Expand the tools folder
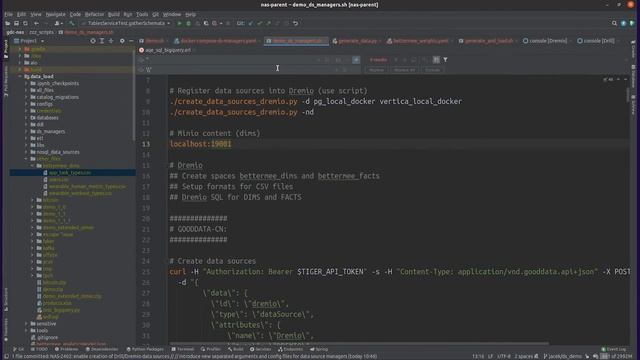The height and width of the screenshot is (360, 640). tap(27, 331)
